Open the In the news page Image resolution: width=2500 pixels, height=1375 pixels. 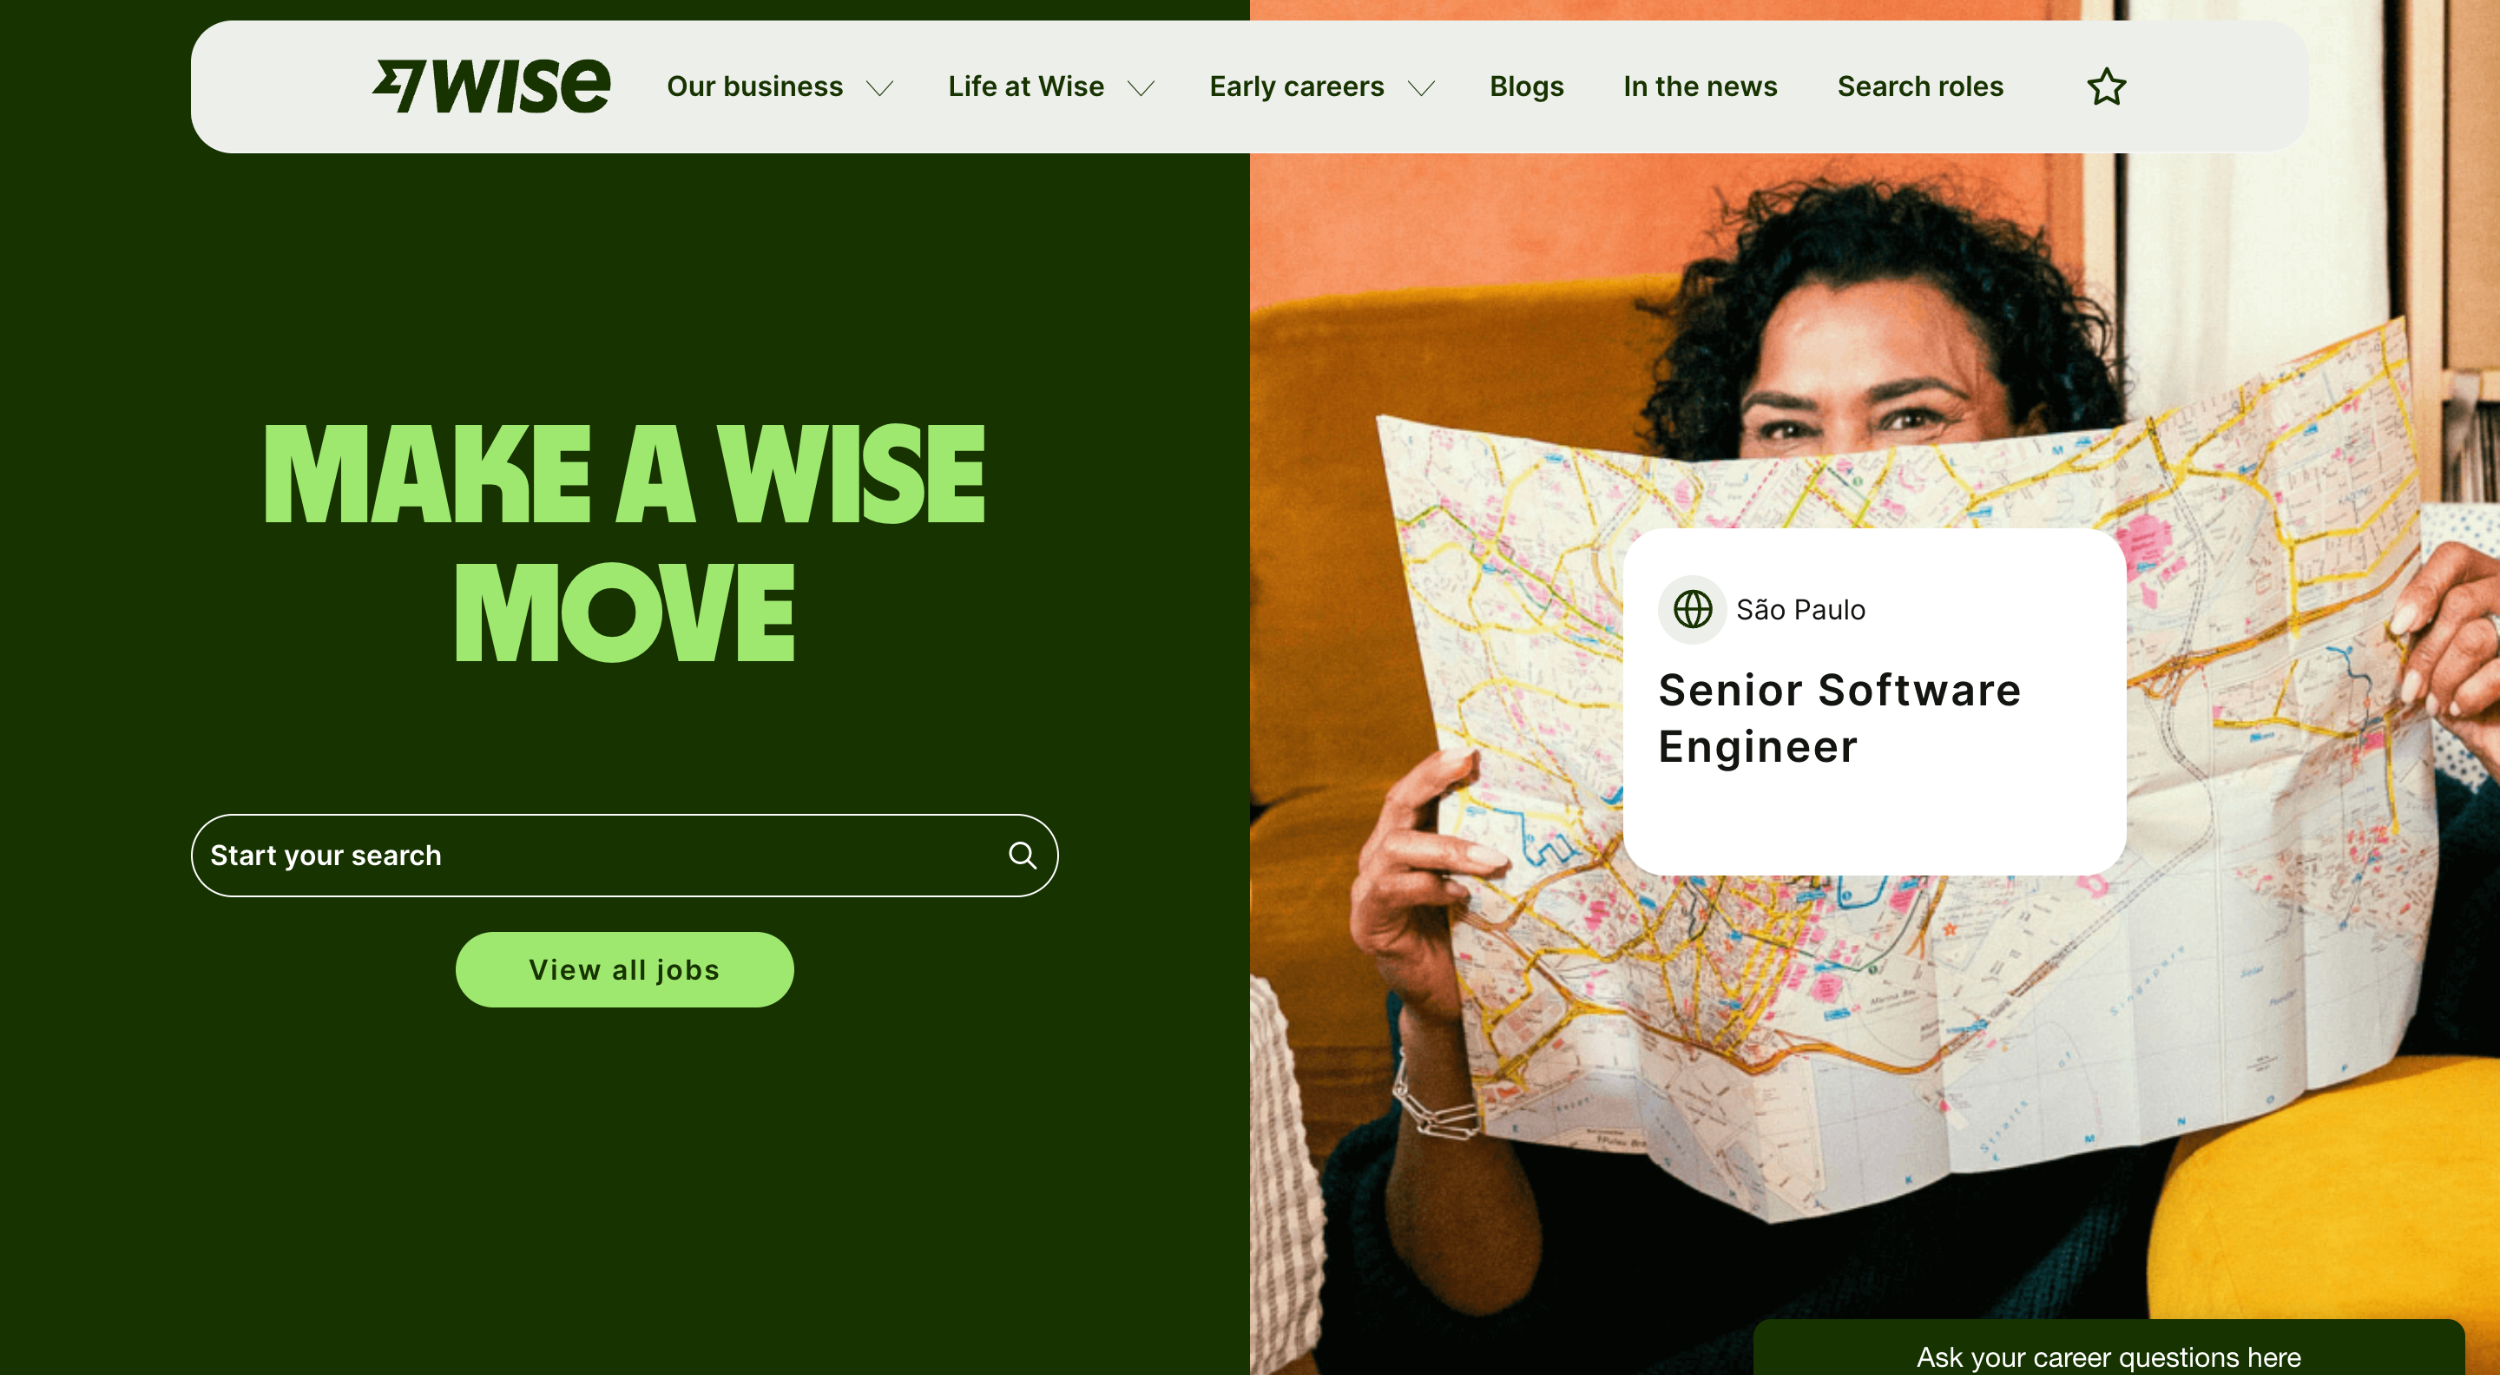click(x=1700, y=87)
